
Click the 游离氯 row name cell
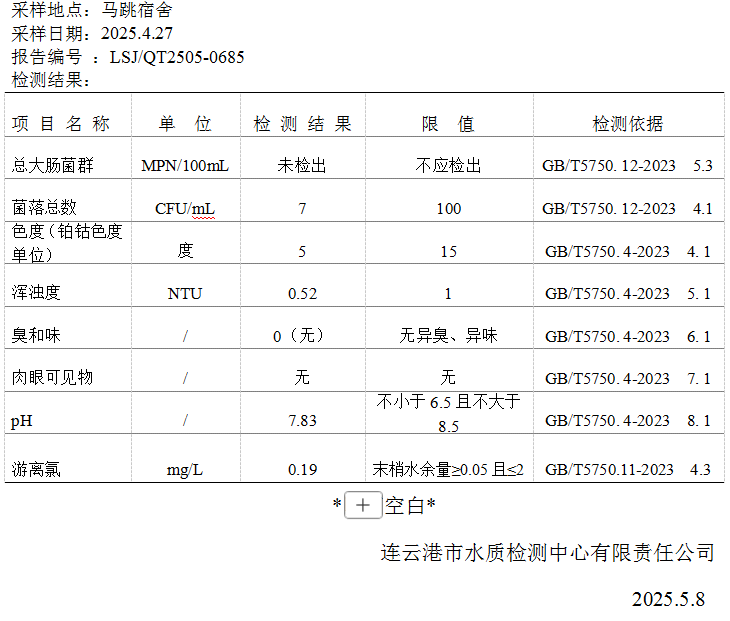[x=36, y=469]
